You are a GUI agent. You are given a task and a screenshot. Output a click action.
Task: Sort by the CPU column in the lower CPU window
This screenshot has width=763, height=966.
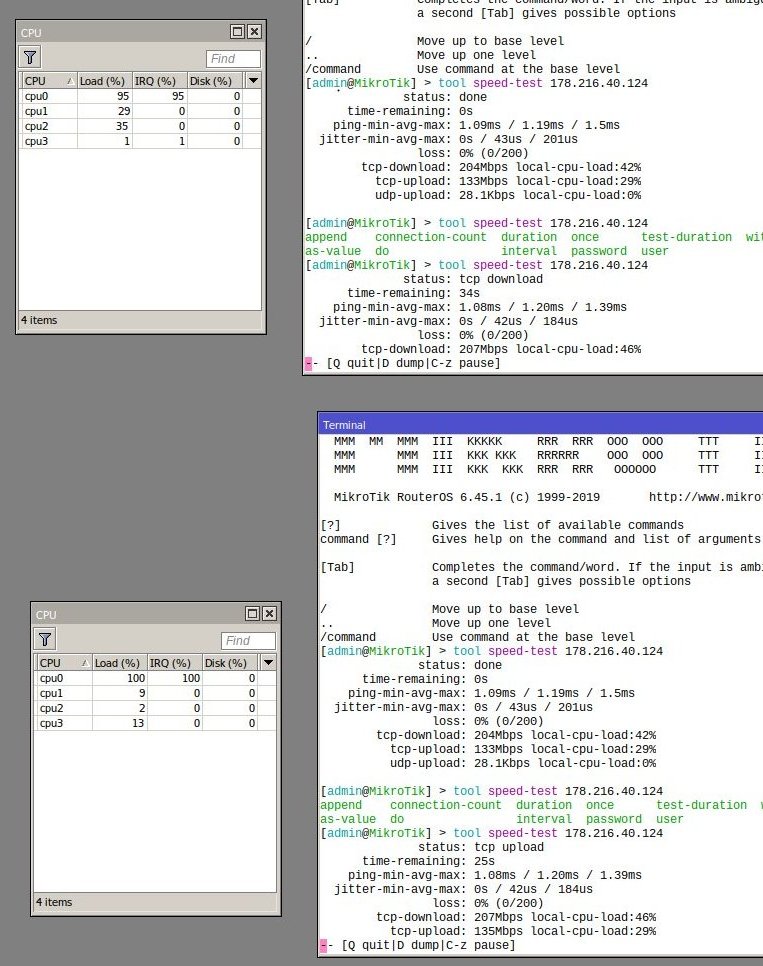tap(63, 663)
